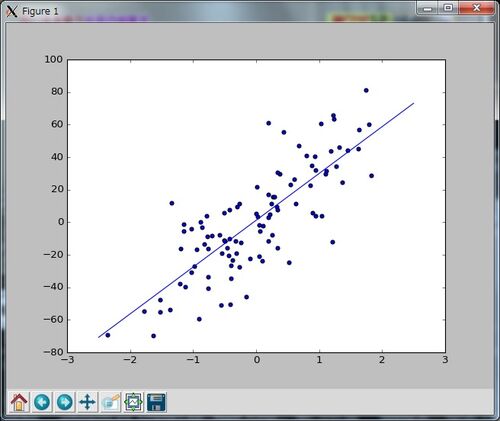Reset the plot with the Home icon
Viewport: 500px width, 421px height.
(x=19, y=402)
